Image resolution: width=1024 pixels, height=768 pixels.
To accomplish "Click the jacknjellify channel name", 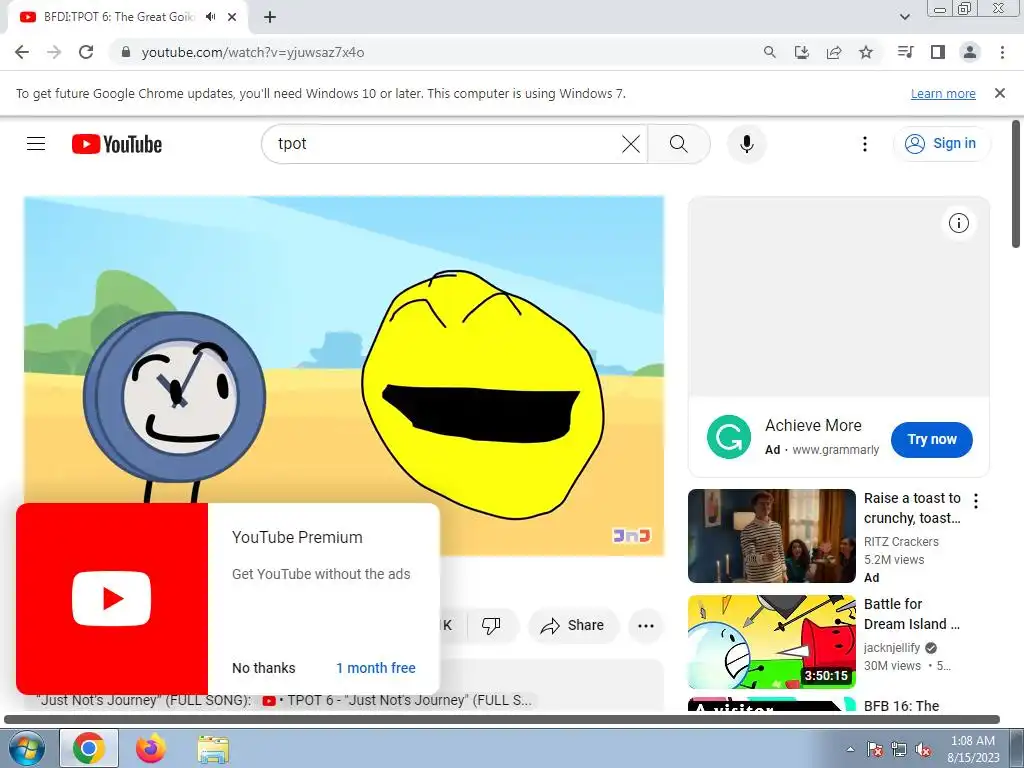I will pos(892,648).
